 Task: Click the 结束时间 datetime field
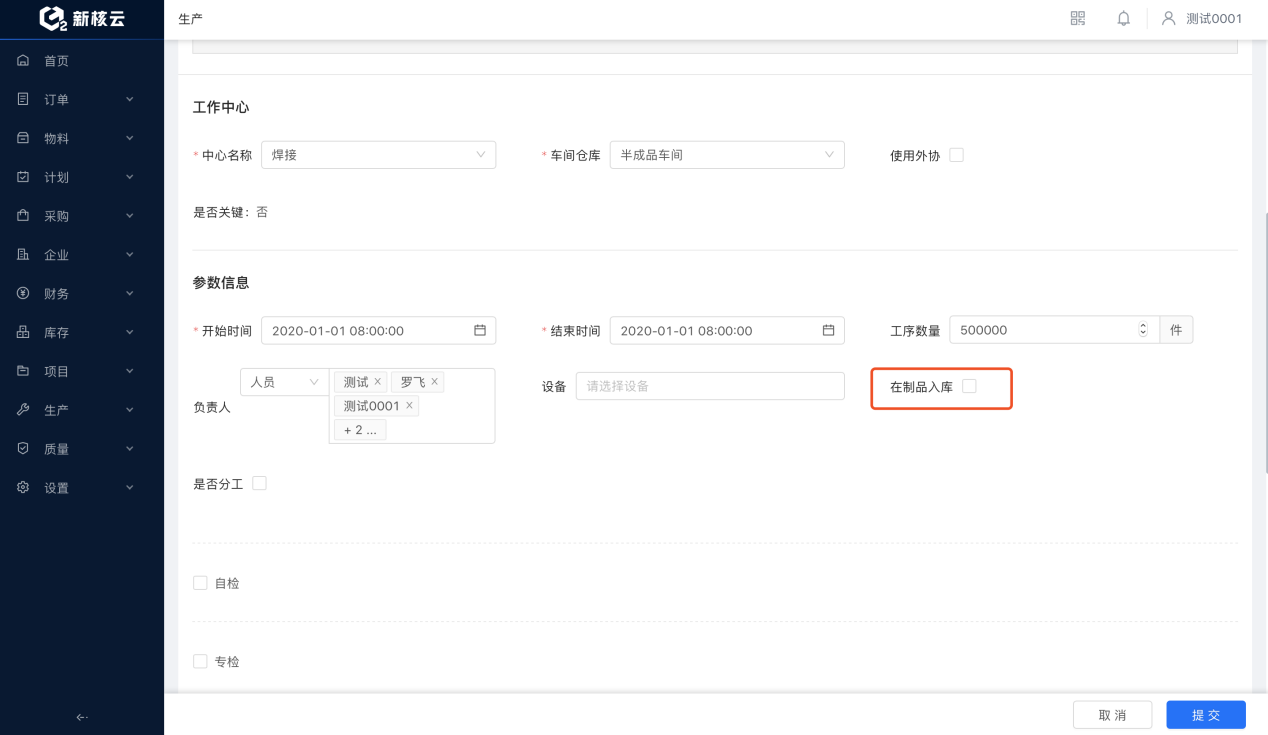pyautogui.click(x=727, y=330)
